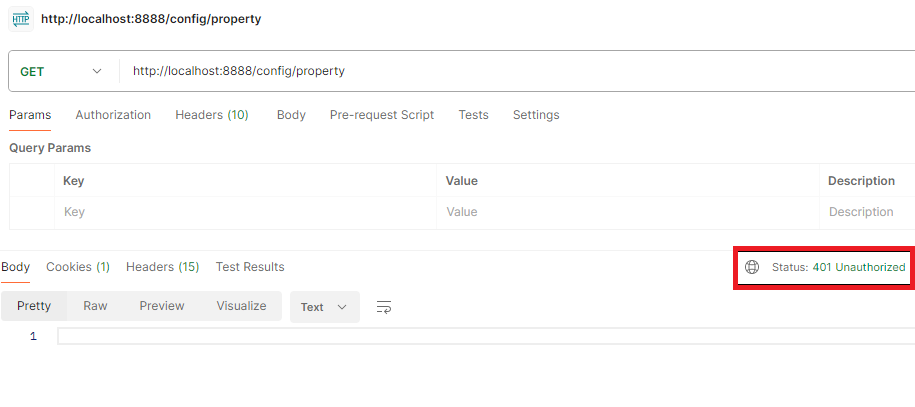Click the Value field in Query Params
Image resolution: width=915 pixels, height=407 pixels.
(x=627, y=212)
